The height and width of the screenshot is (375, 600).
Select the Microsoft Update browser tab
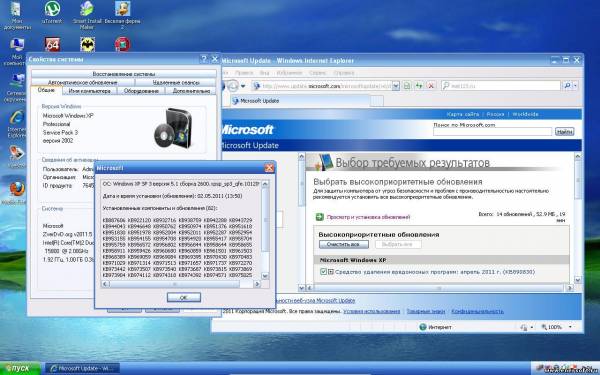(x=300, y=101)
